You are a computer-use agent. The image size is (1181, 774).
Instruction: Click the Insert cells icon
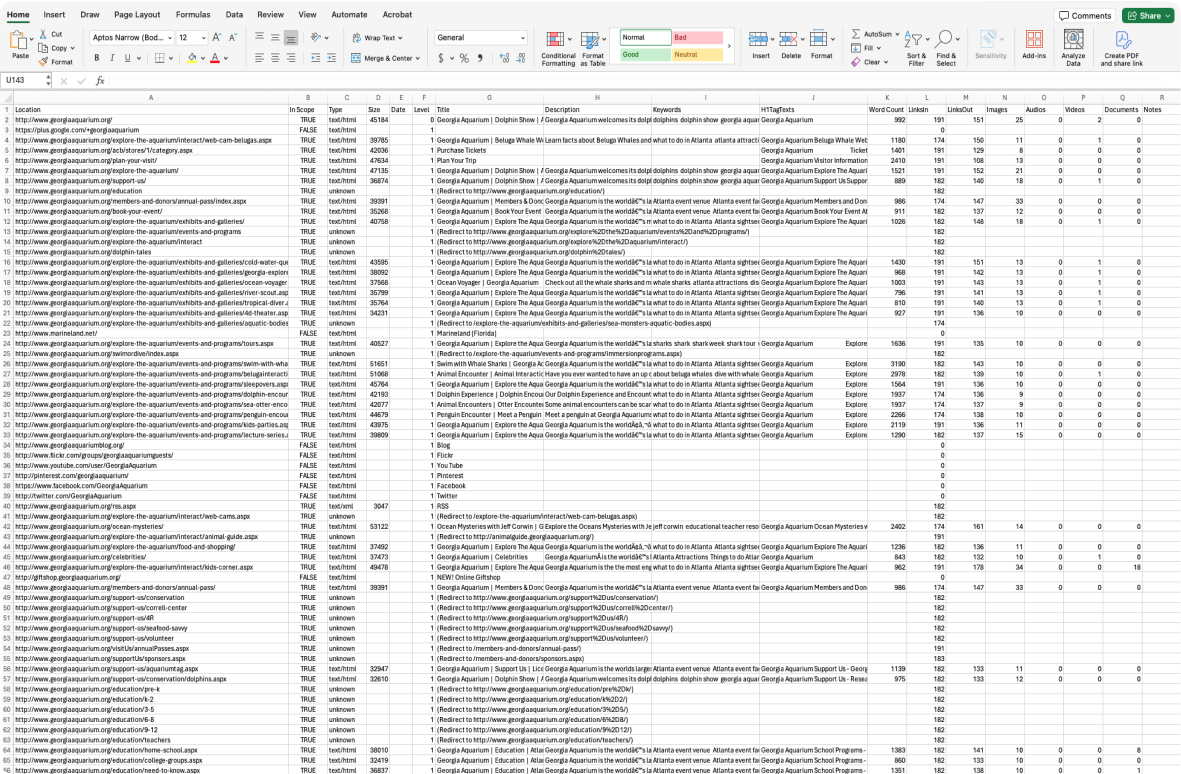click(x=758, y=39)
